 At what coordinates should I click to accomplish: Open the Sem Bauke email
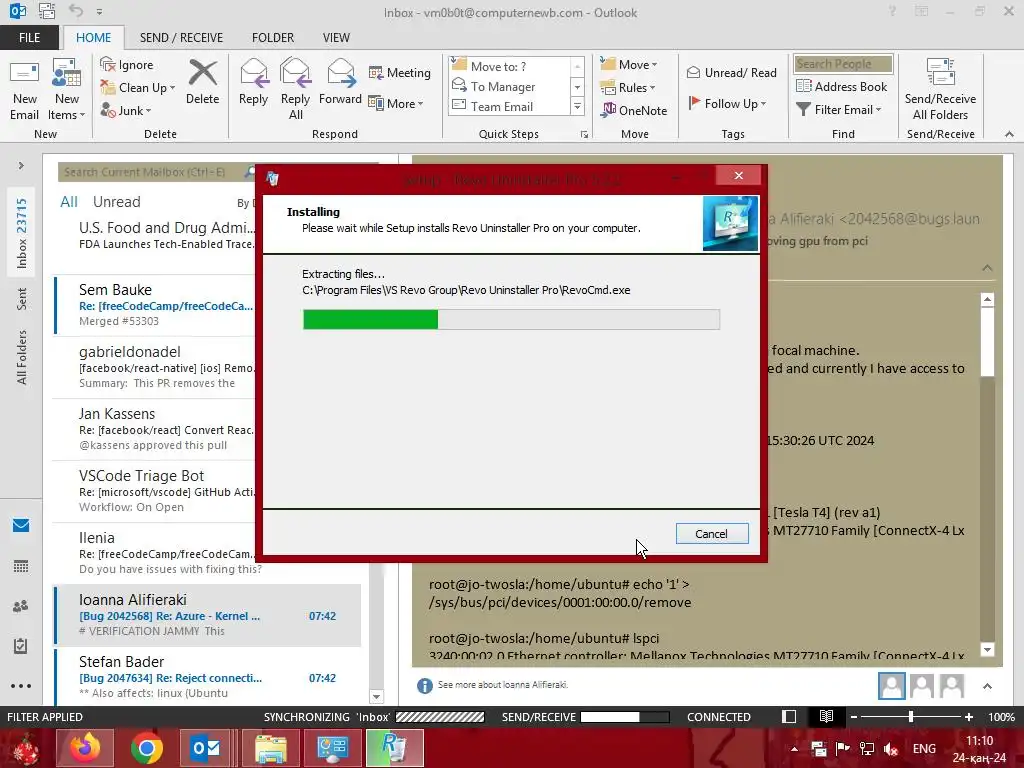click(x=155, y=305)
